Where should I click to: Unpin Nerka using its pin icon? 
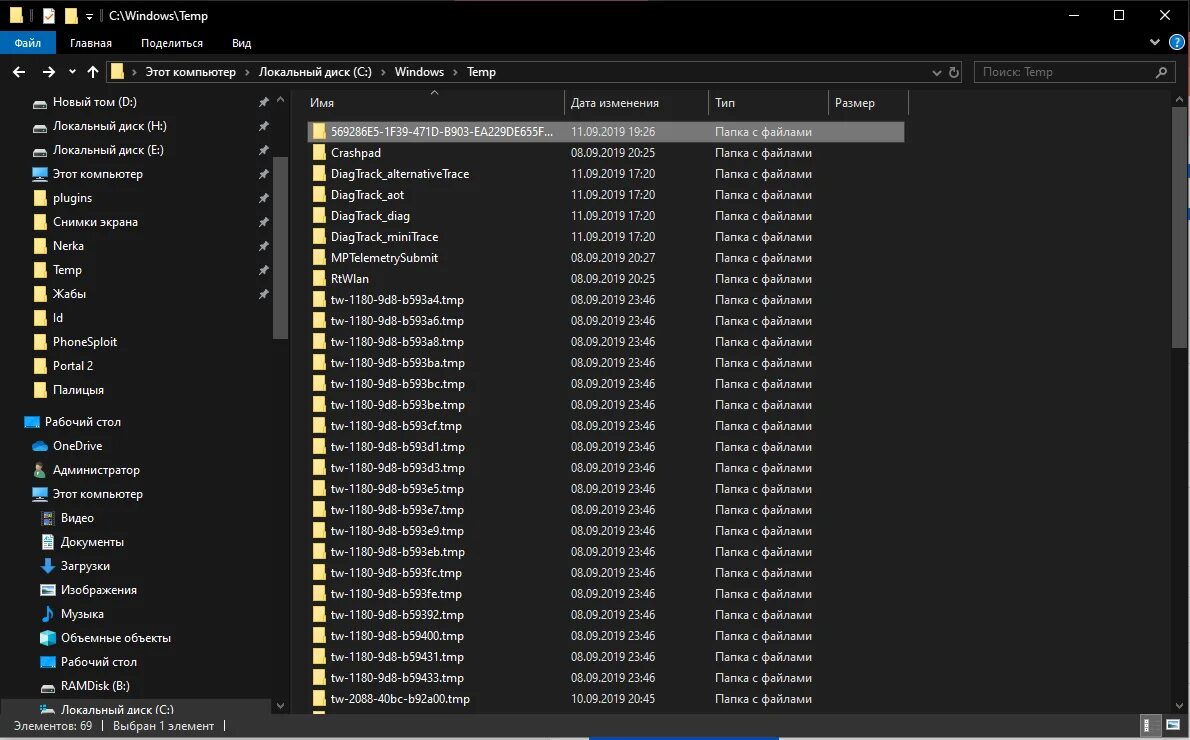pyautogui.click(x=263, y=246)
